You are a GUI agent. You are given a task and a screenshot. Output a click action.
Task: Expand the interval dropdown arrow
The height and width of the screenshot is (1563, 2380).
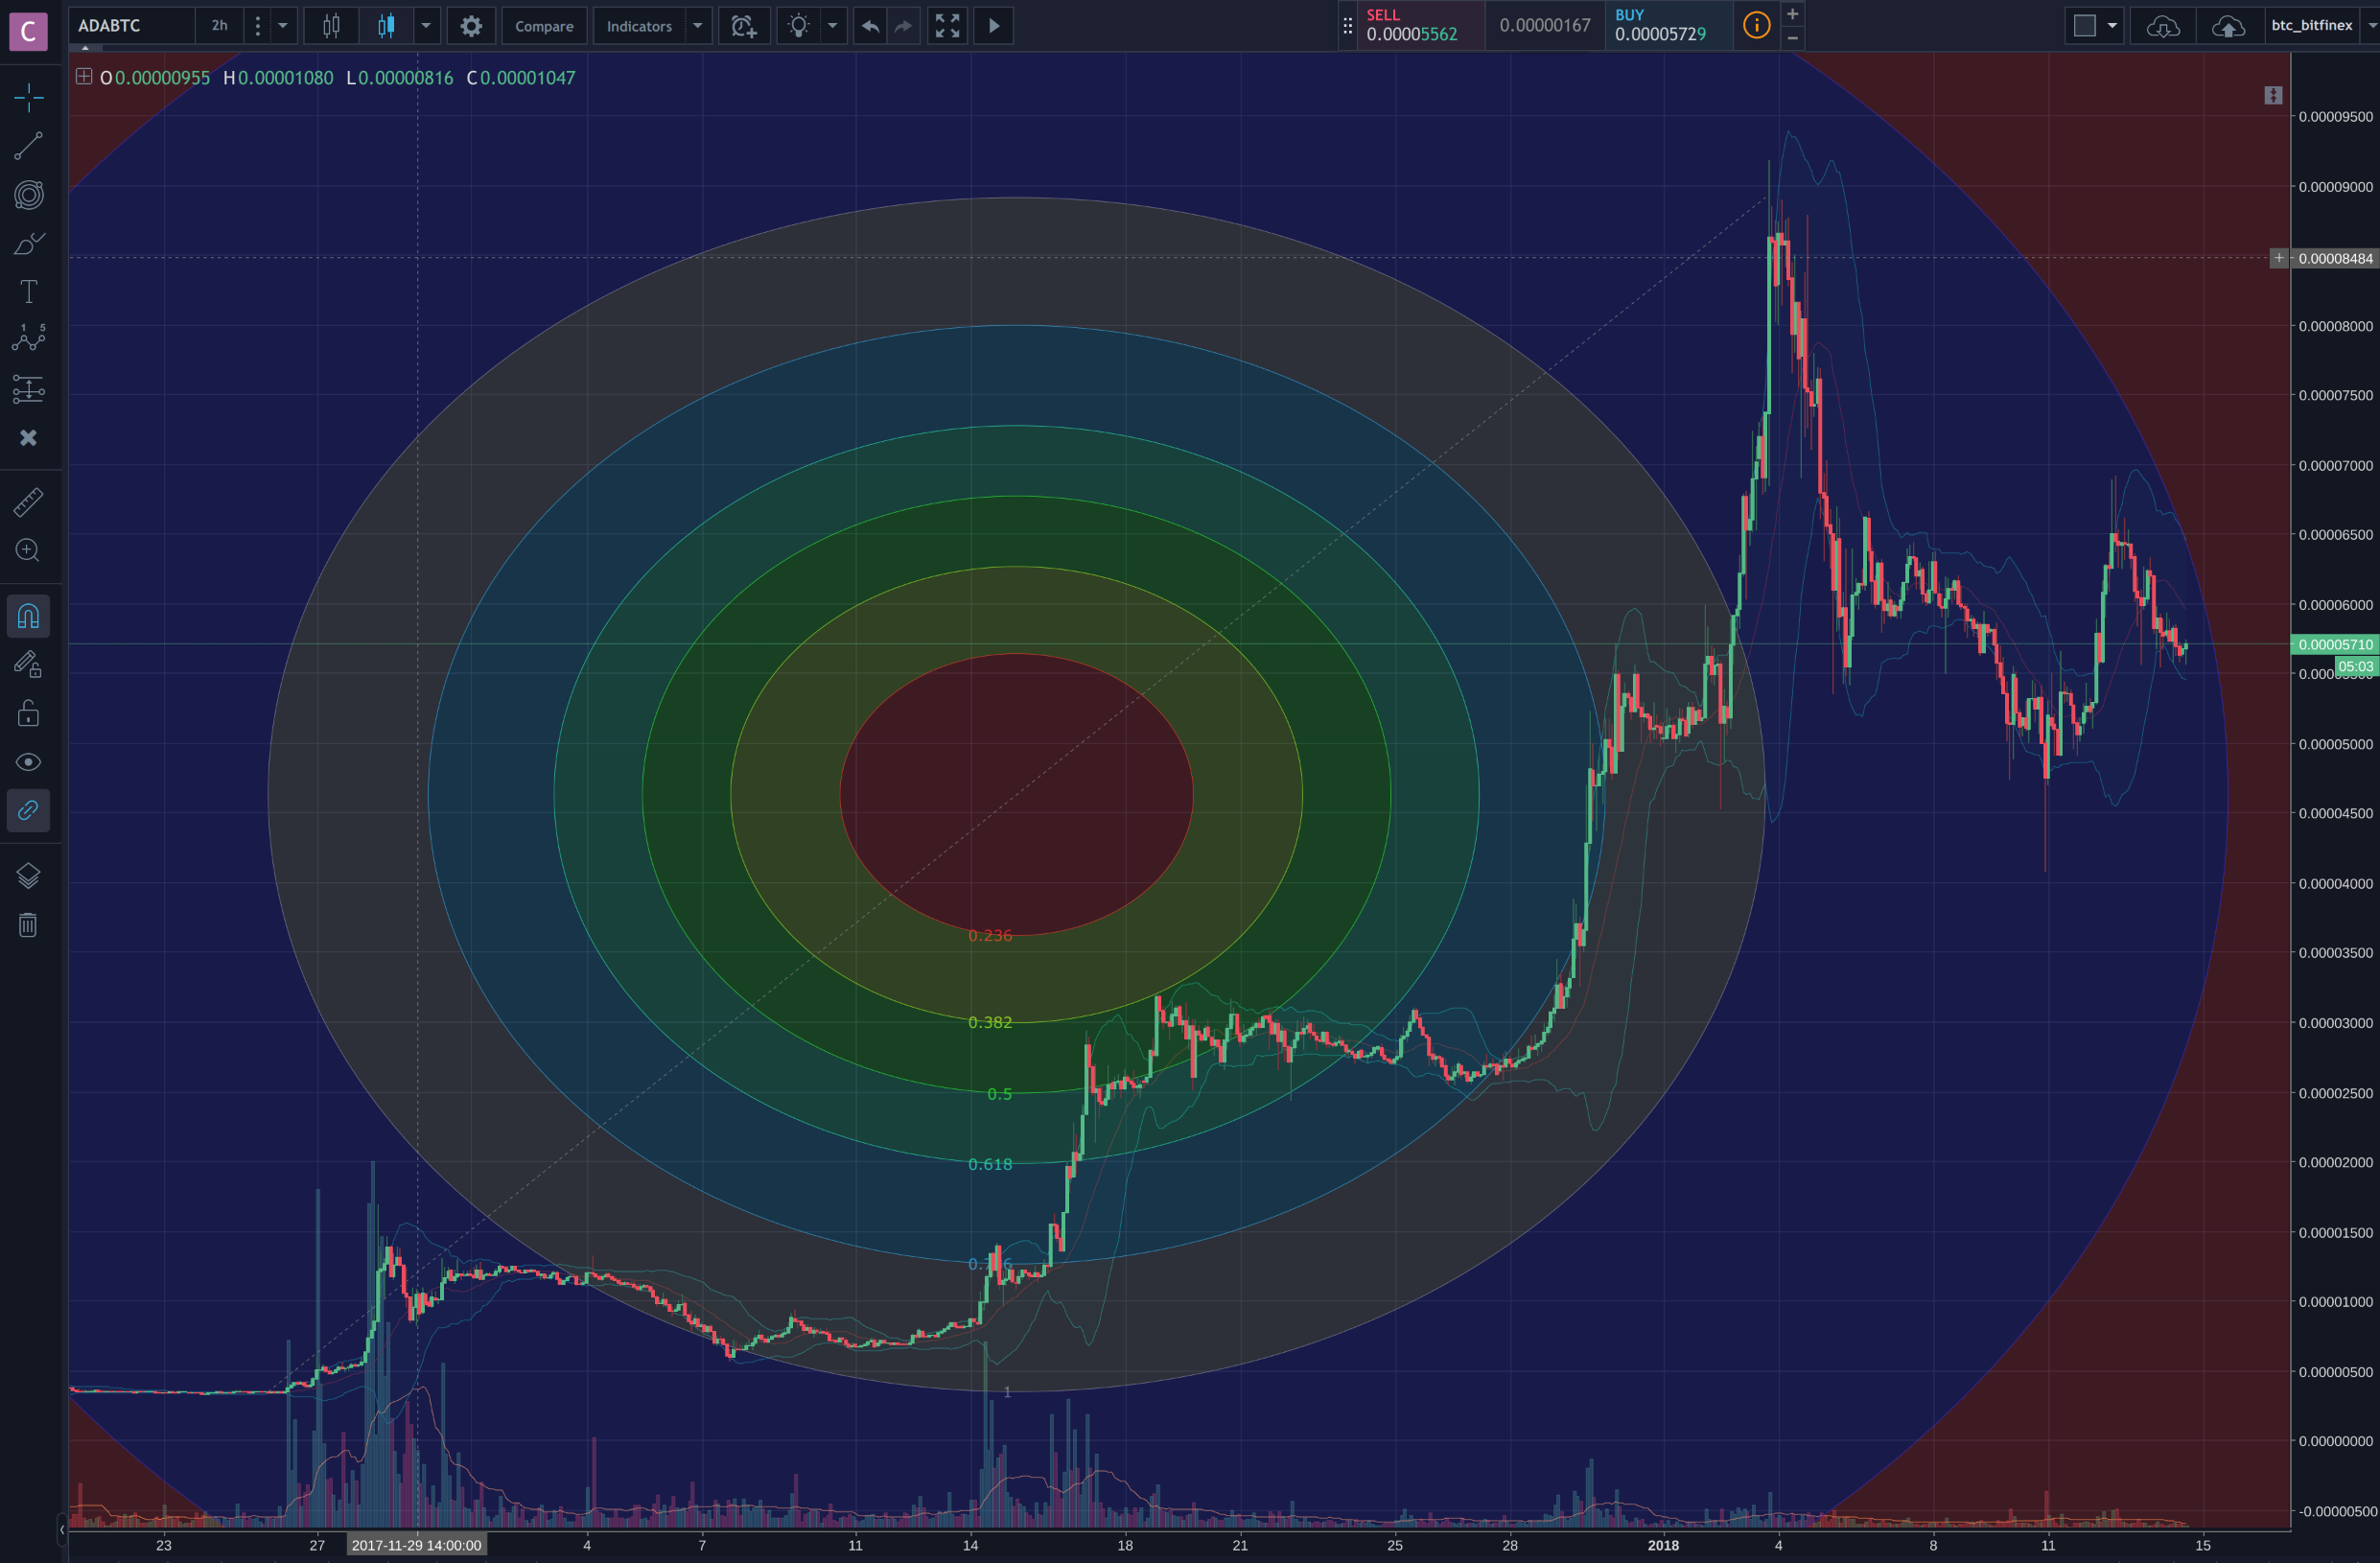coord(283,25)
